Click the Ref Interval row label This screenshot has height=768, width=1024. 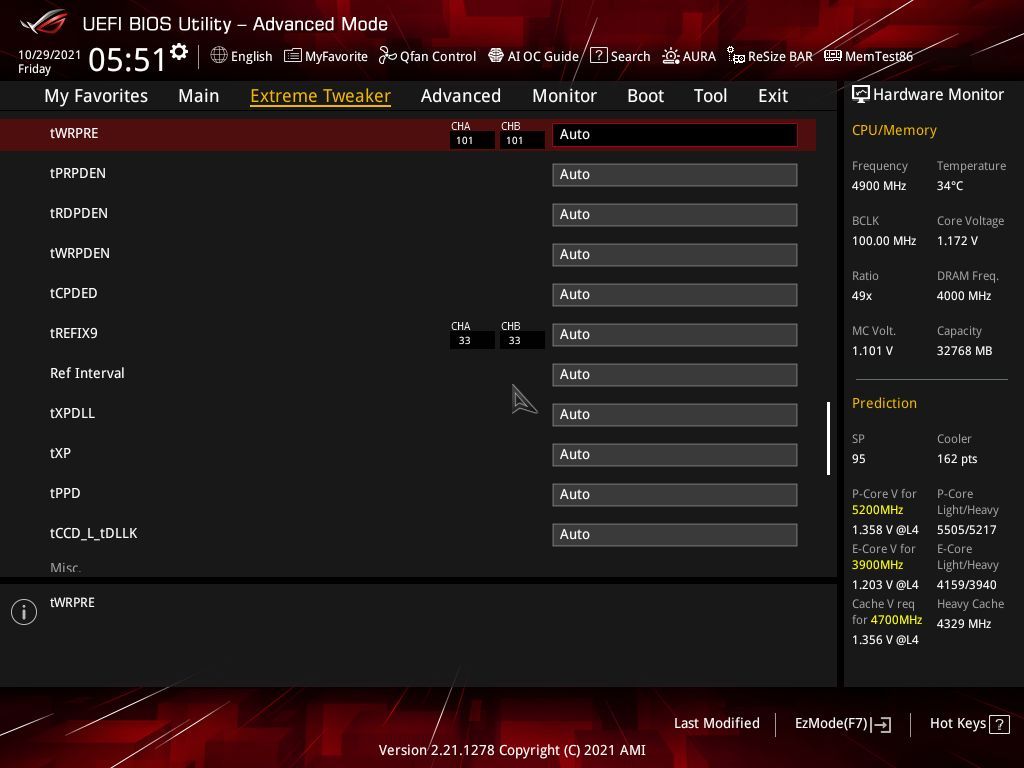coord(87,373)
